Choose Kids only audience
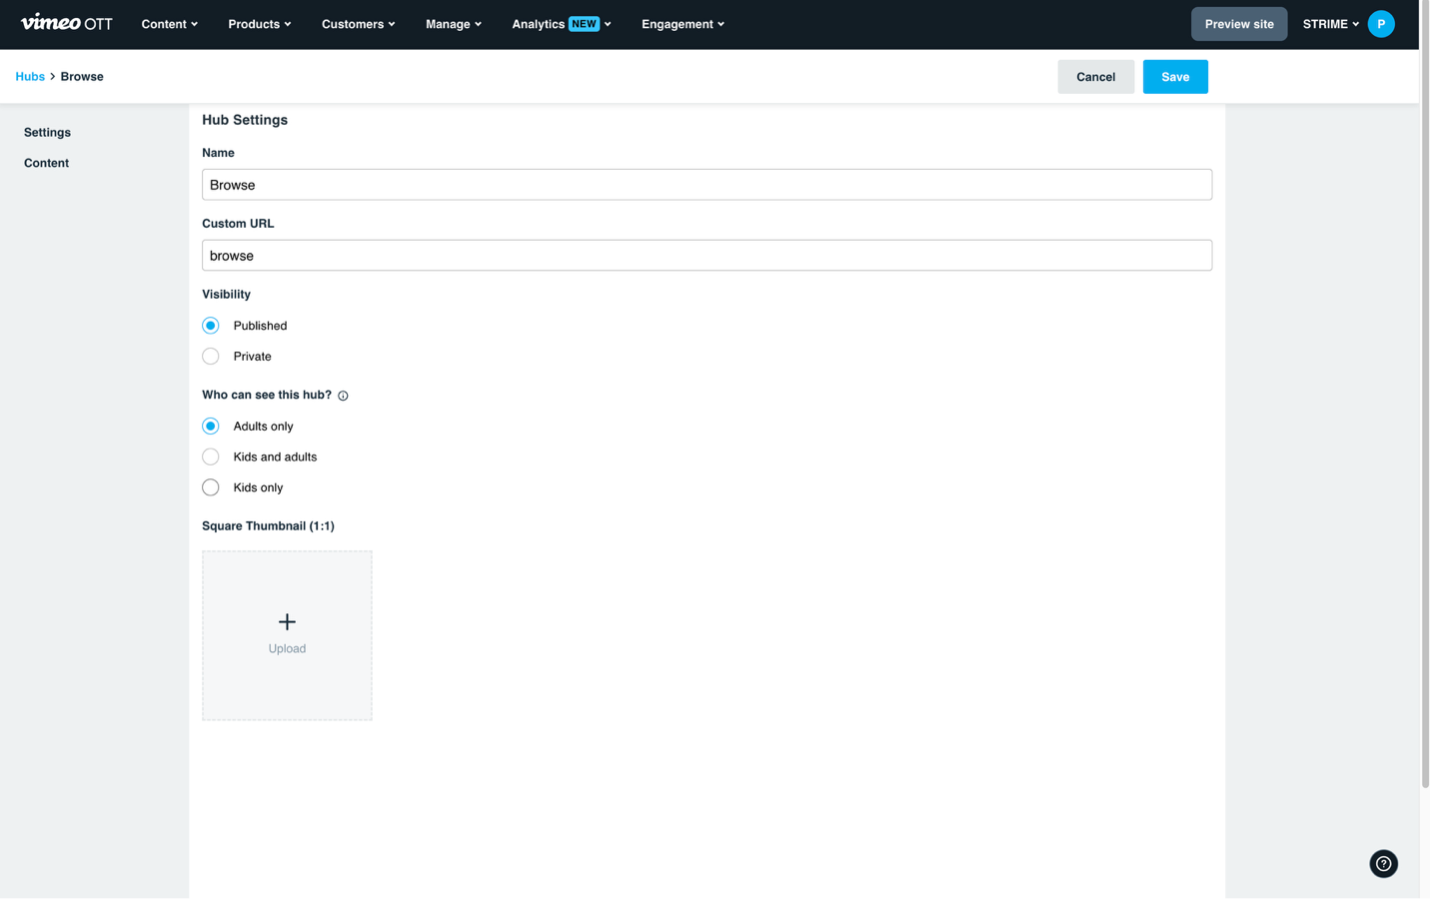This screenshot has width=1430, height=901. point(211,488)
